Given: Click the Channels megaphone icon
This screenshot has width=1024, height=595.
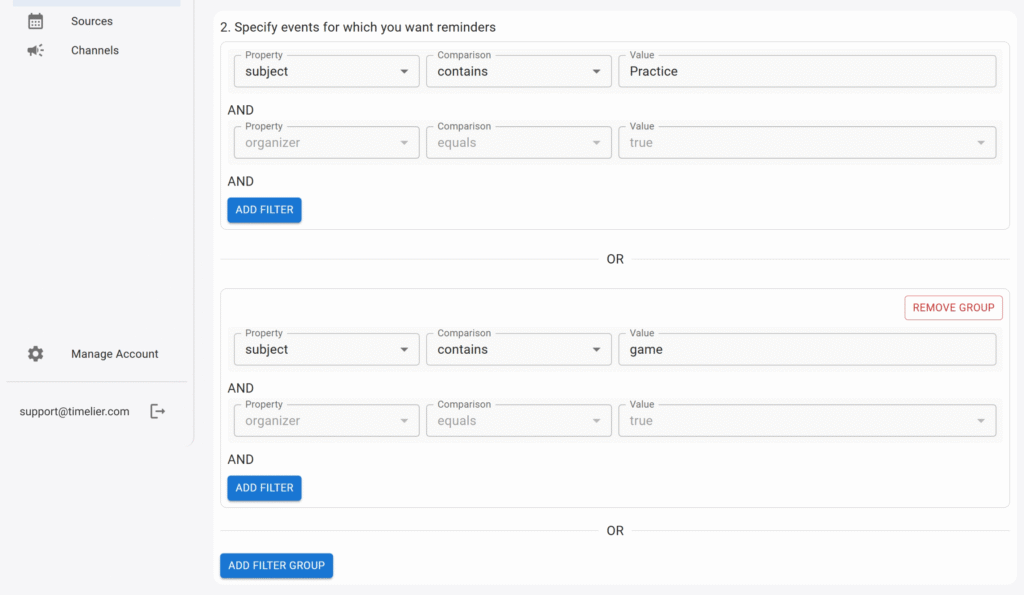Looking at the screenshot, I should [x=36, y=50].
